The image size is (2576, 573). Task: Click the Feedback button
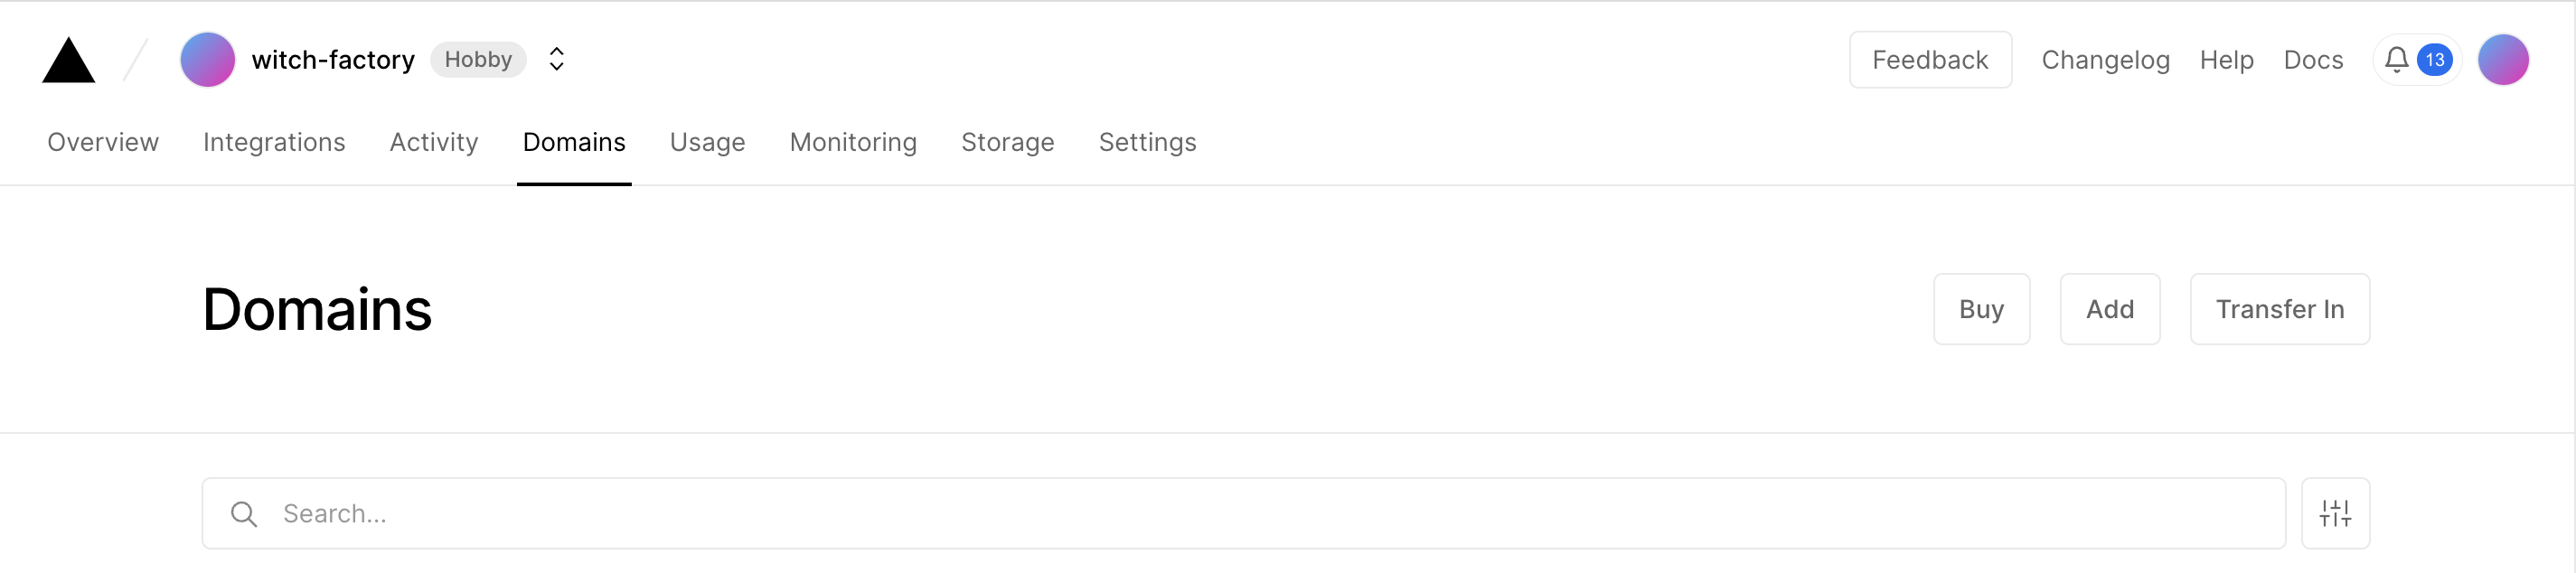[x=1930, y=59]
